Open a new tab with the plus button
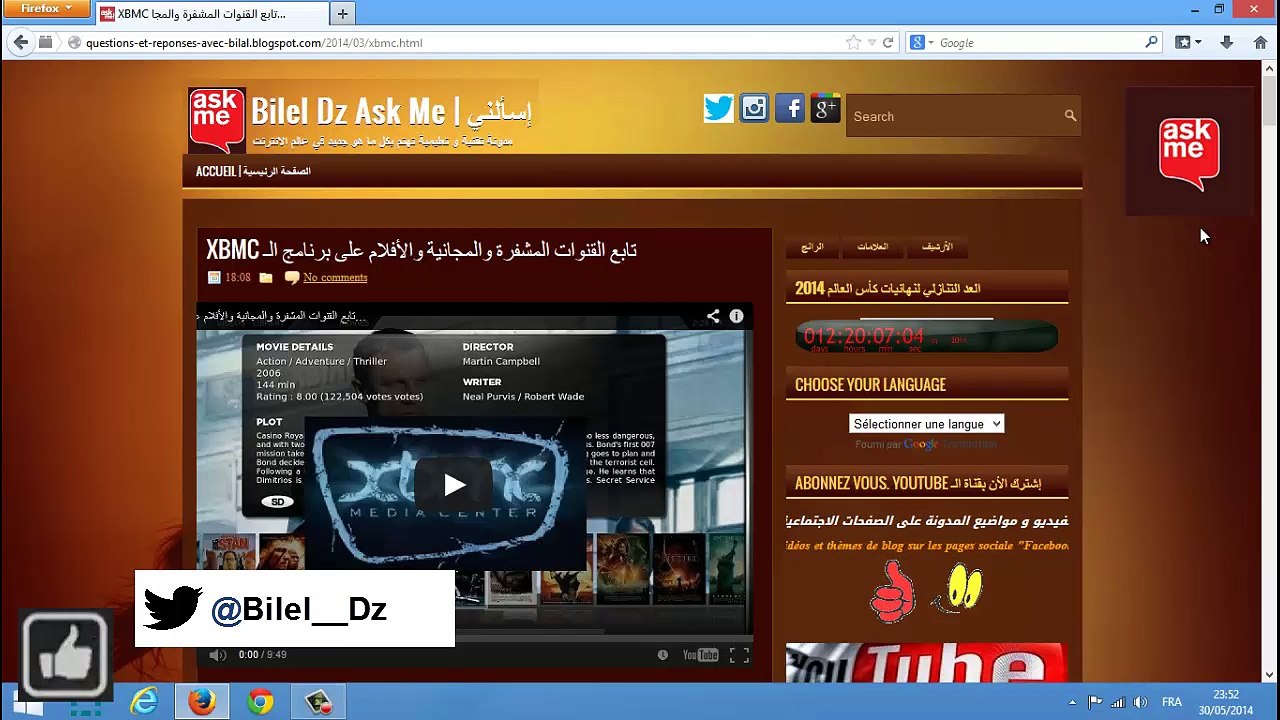1280x720 pixels. (342, 14)
